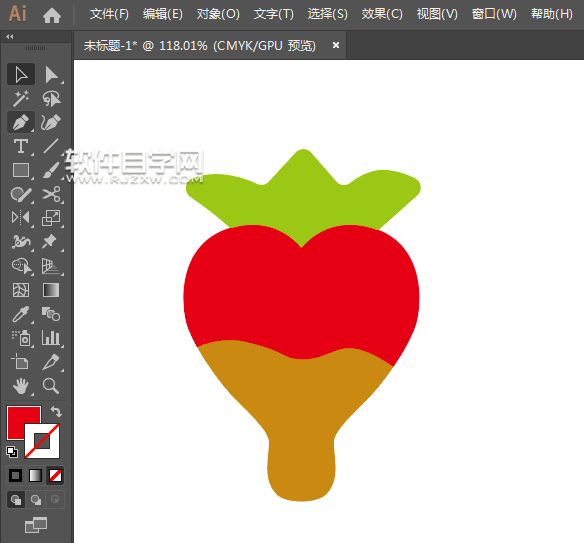Viewport: 584px width, 543px height.
Task: Collapse the toolbar with double arrows
Action: (x=10, y=36)
